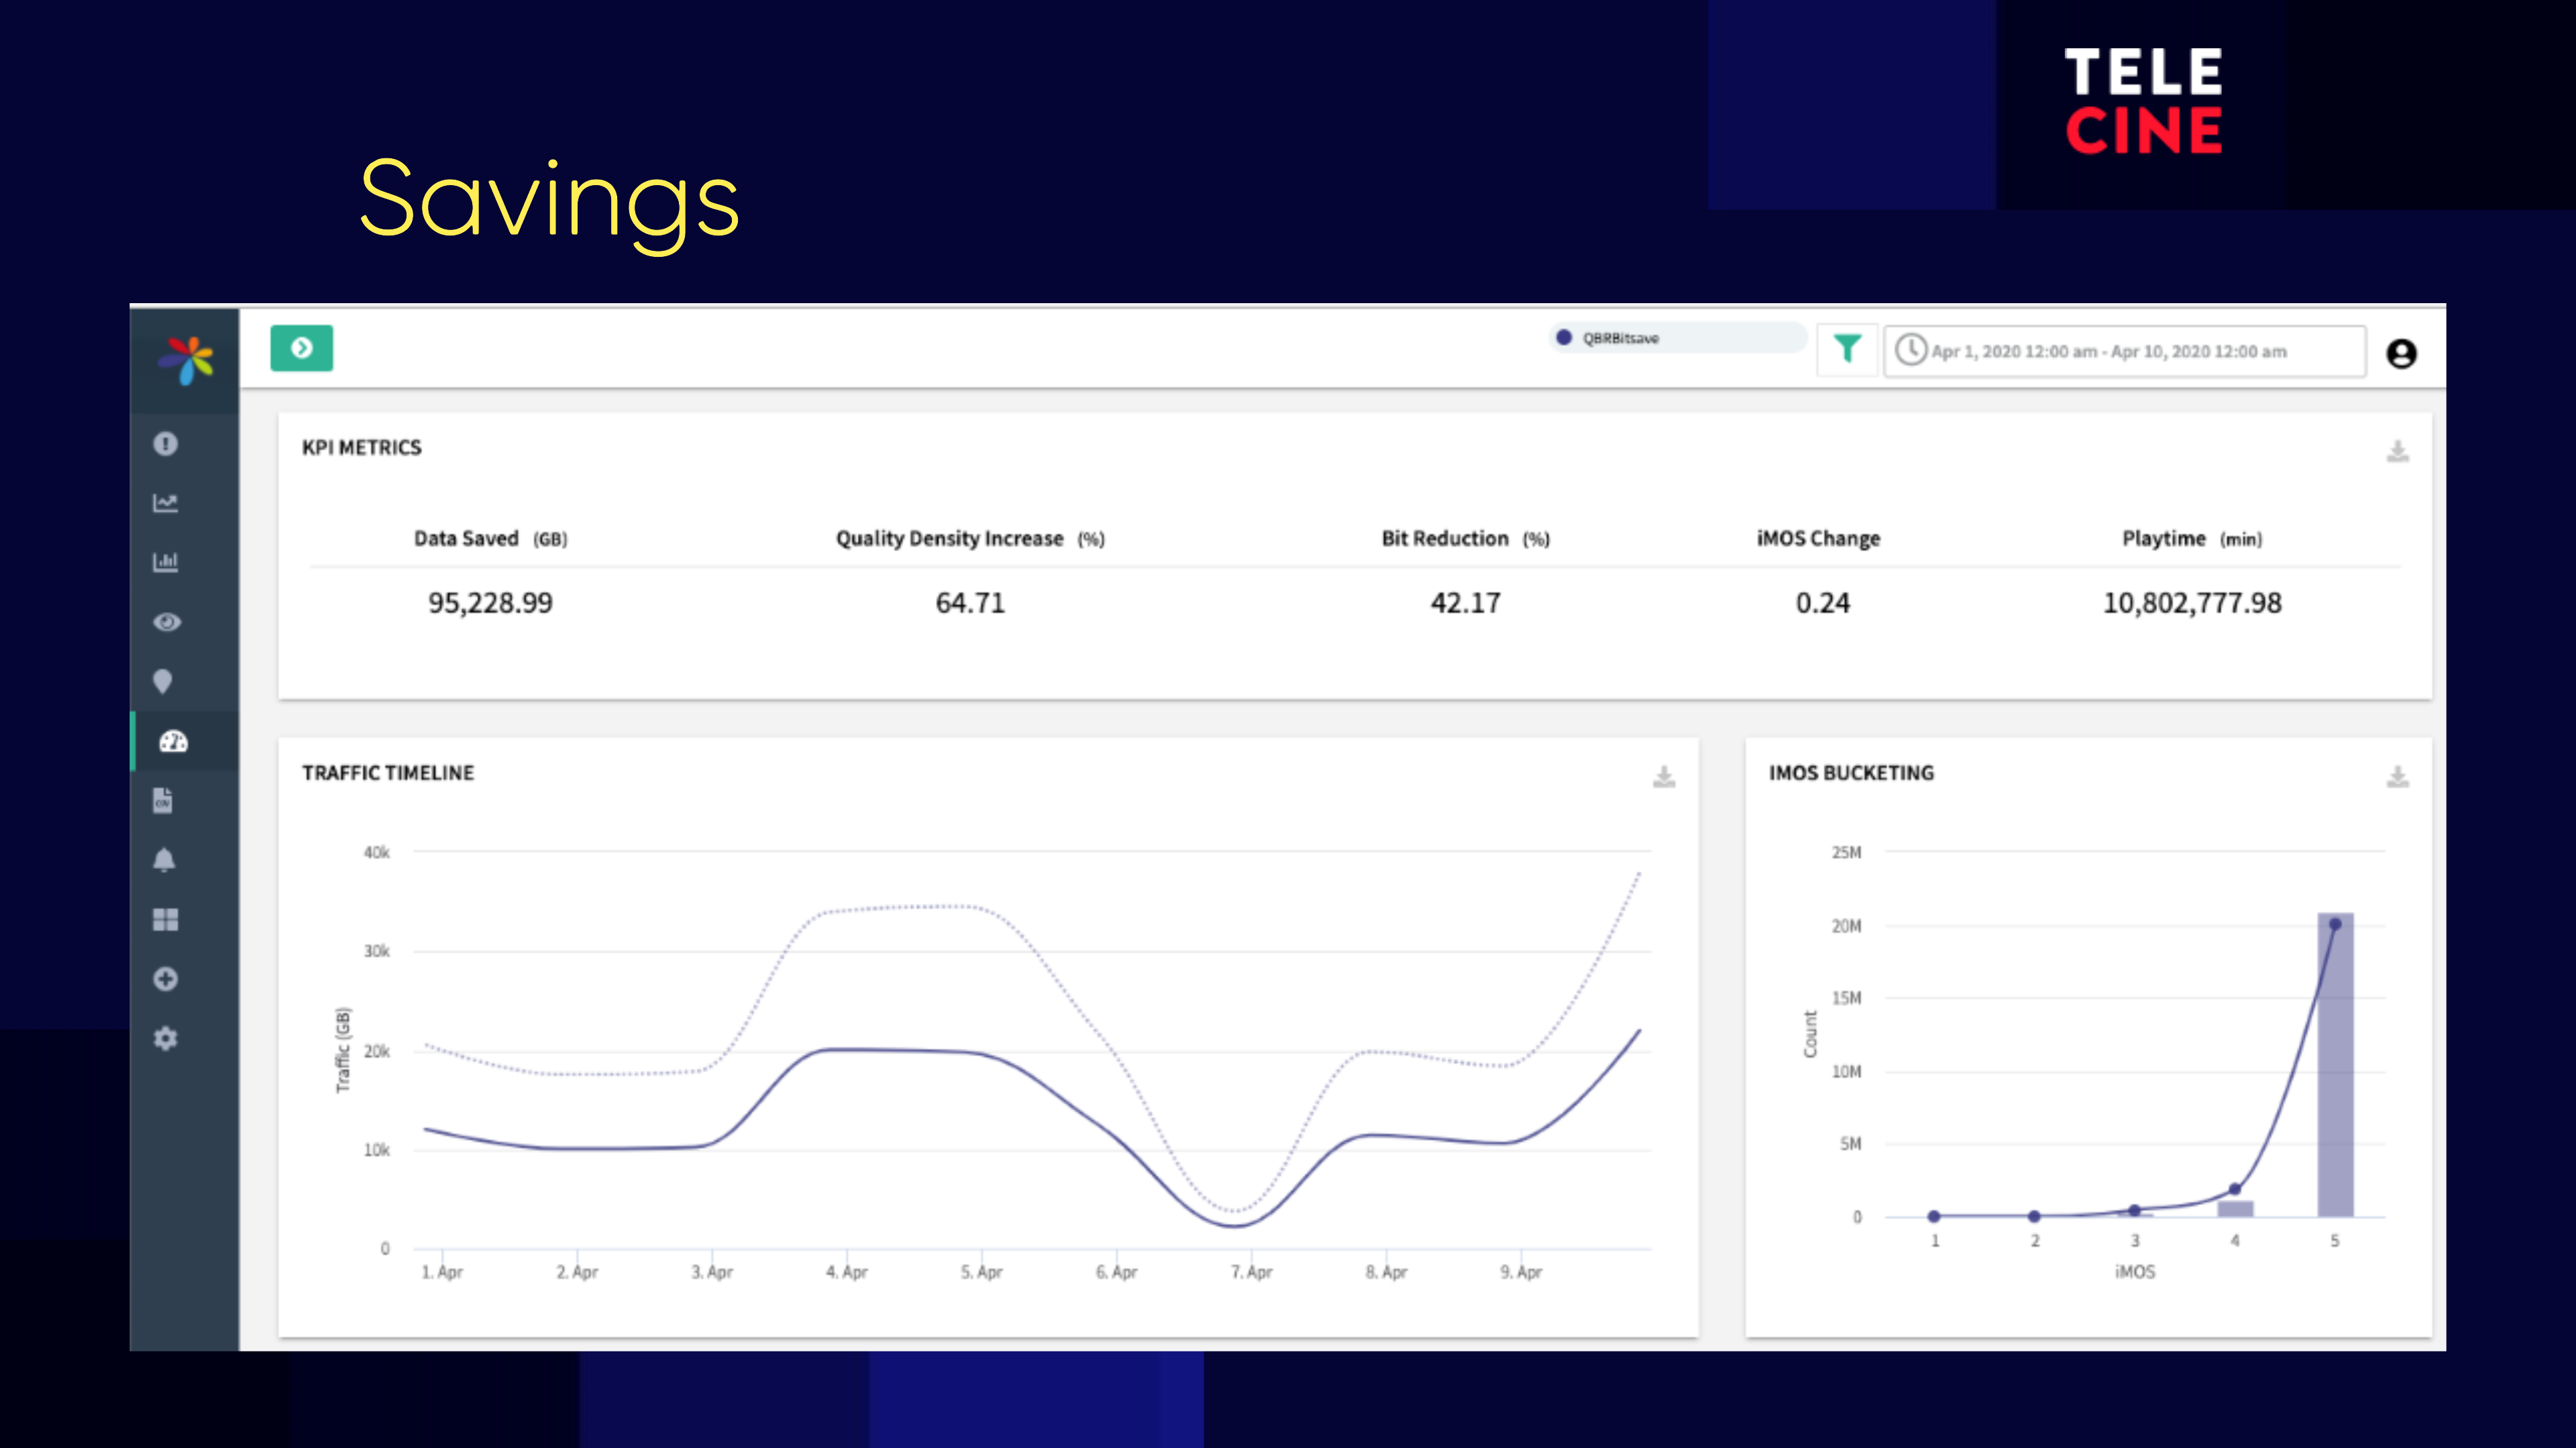Click the 40k traffic axis label
The height and width of the screenshot is (1448, 2576).
(377, 852)
